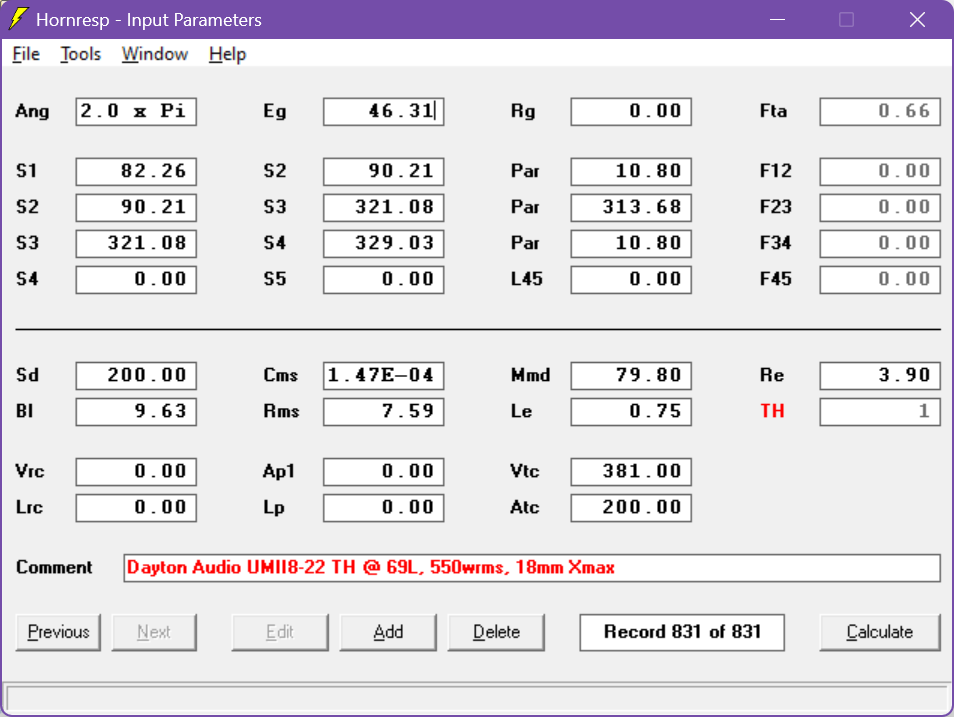Click the Bl field with 9.63

click(x=136, y=411)
